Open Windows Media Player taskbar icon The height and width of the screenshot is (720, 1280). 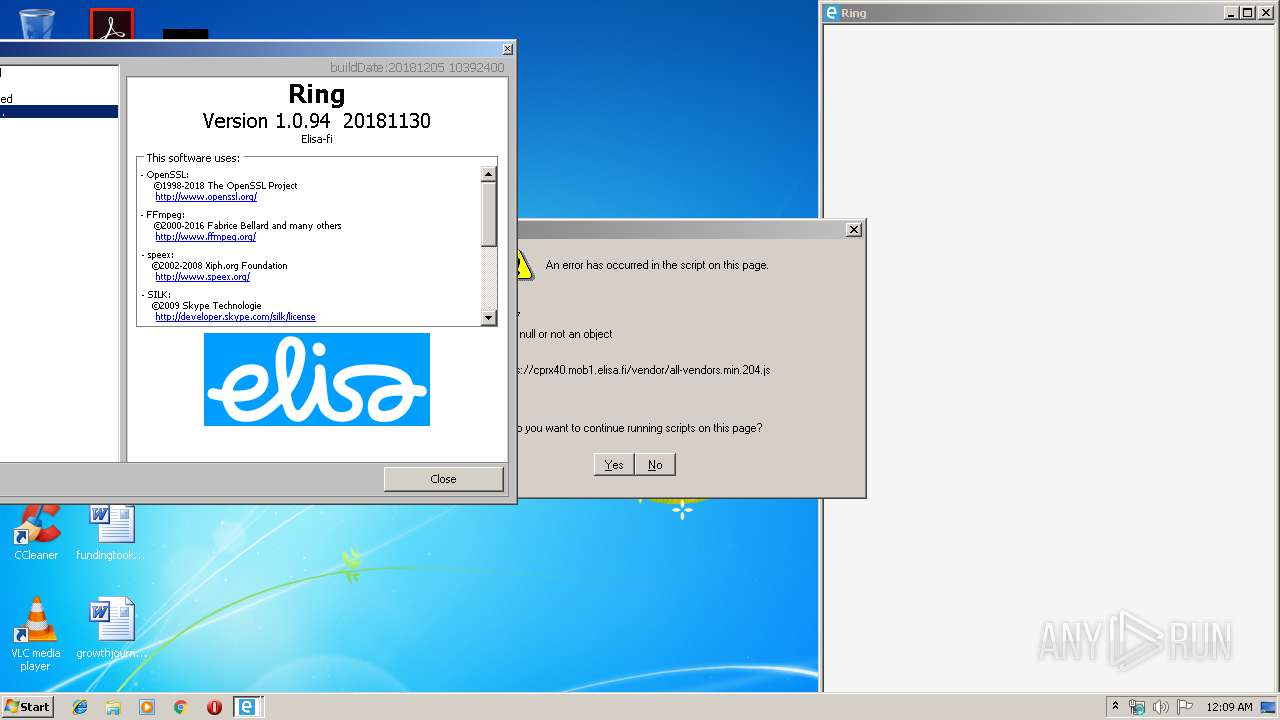coord(147,707)
